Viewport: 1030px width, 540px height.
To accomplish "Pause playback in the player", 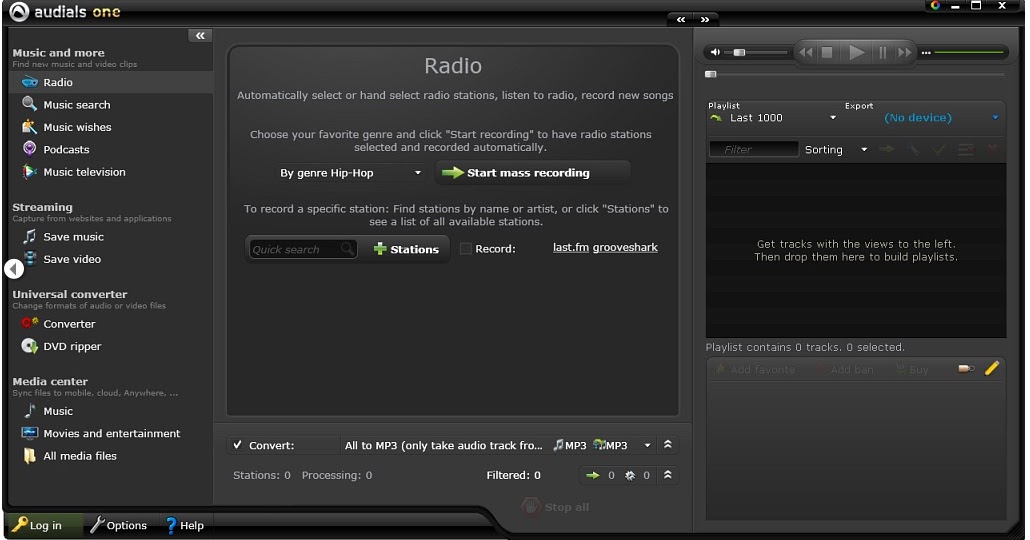I will 882,52.
